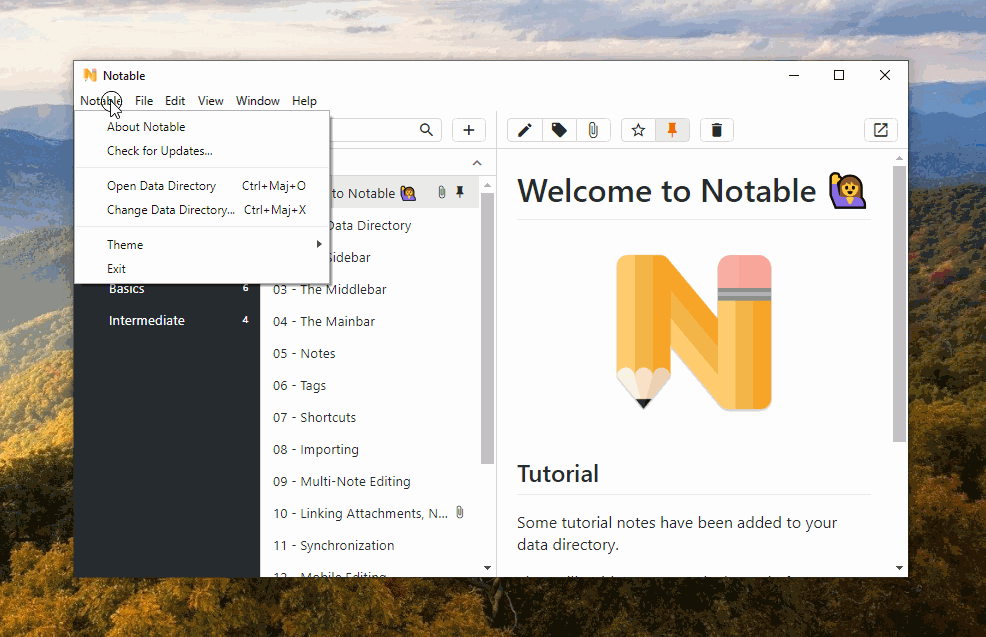Expand the Theme submenu arrow
Screen dimensions: 986x637
click(319, 244)
